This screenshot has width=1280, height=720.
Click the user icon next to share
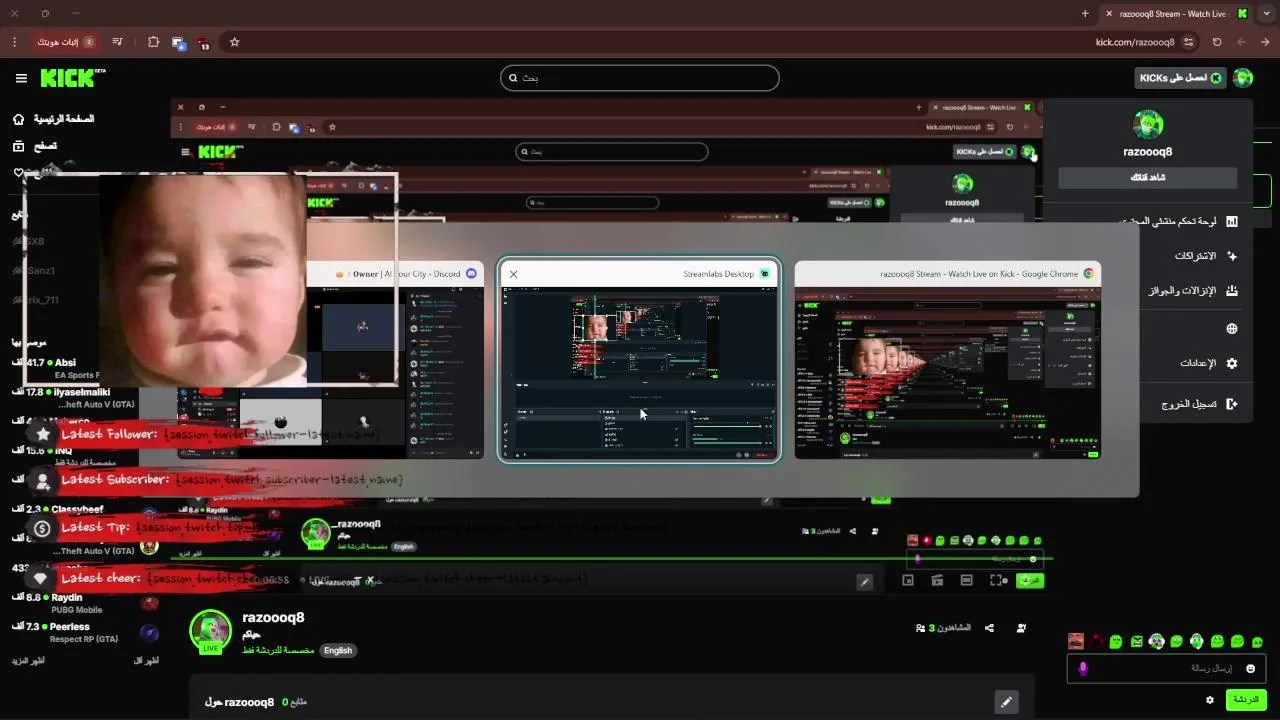[1021, 628]
